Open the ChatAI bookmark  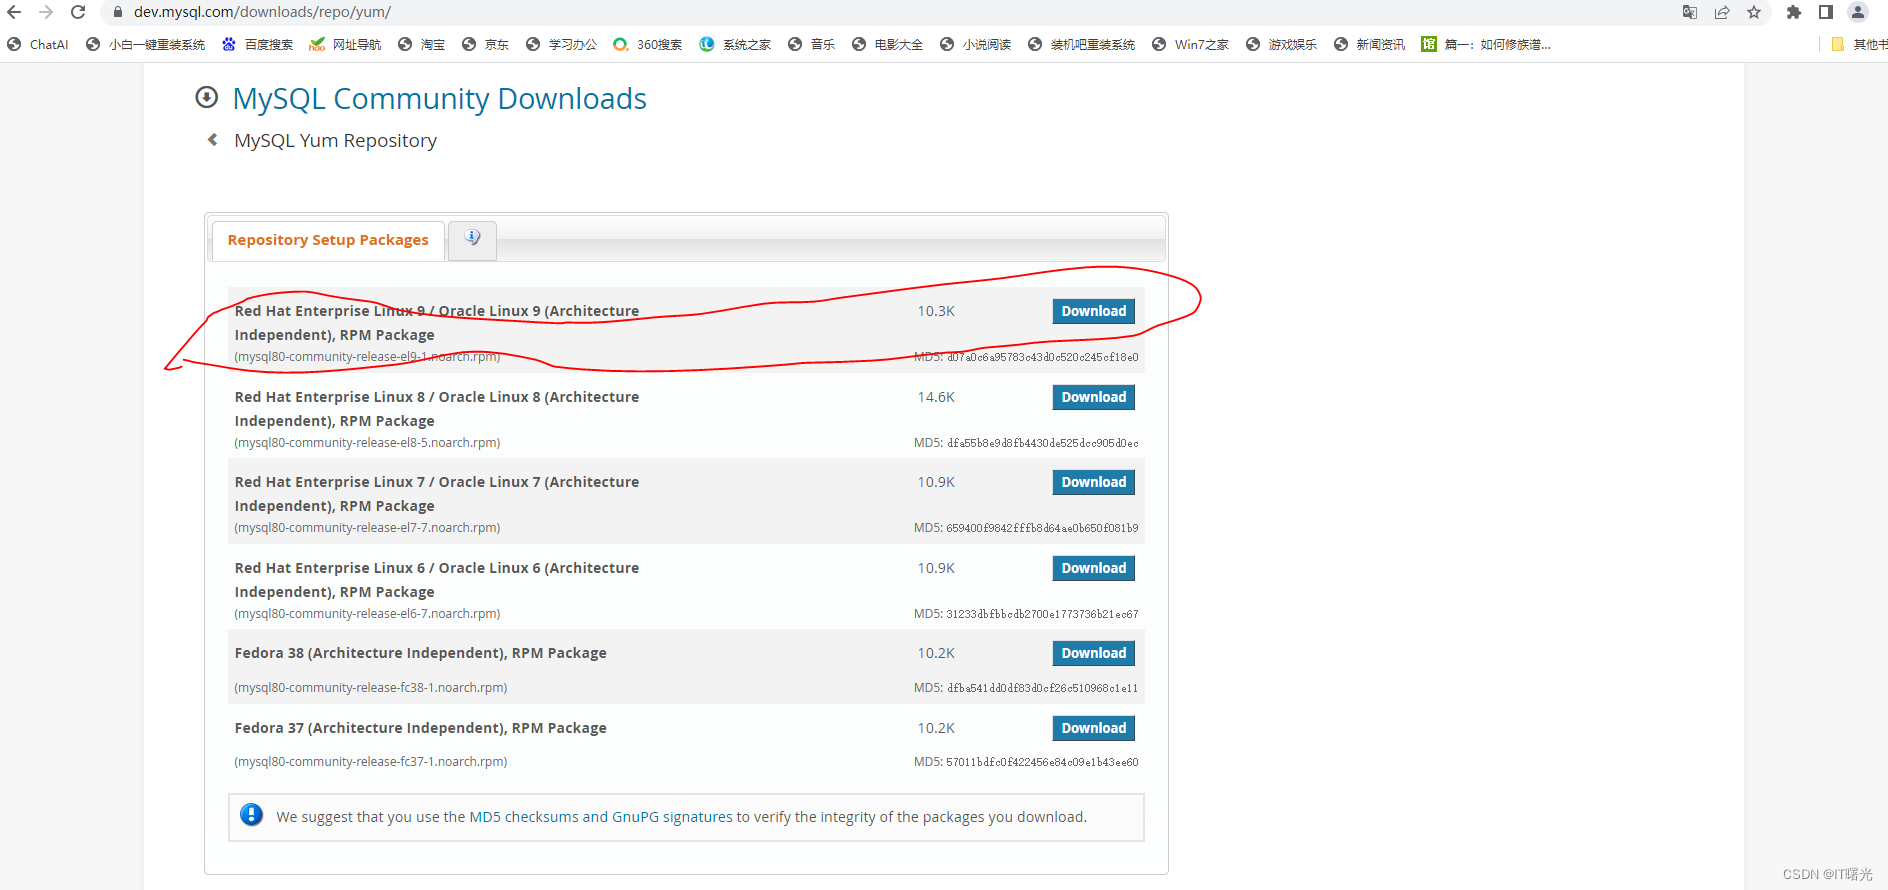click(x=38, y=44)
